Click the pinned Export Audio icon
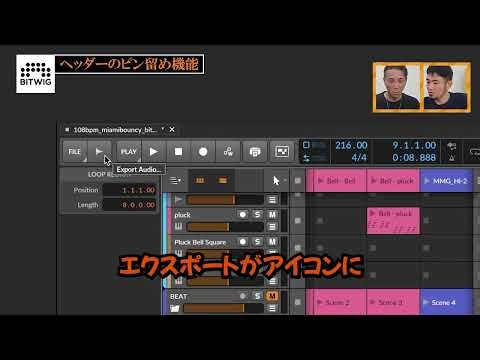Screen dimensions: 480x360 click(x=99, y=152)
